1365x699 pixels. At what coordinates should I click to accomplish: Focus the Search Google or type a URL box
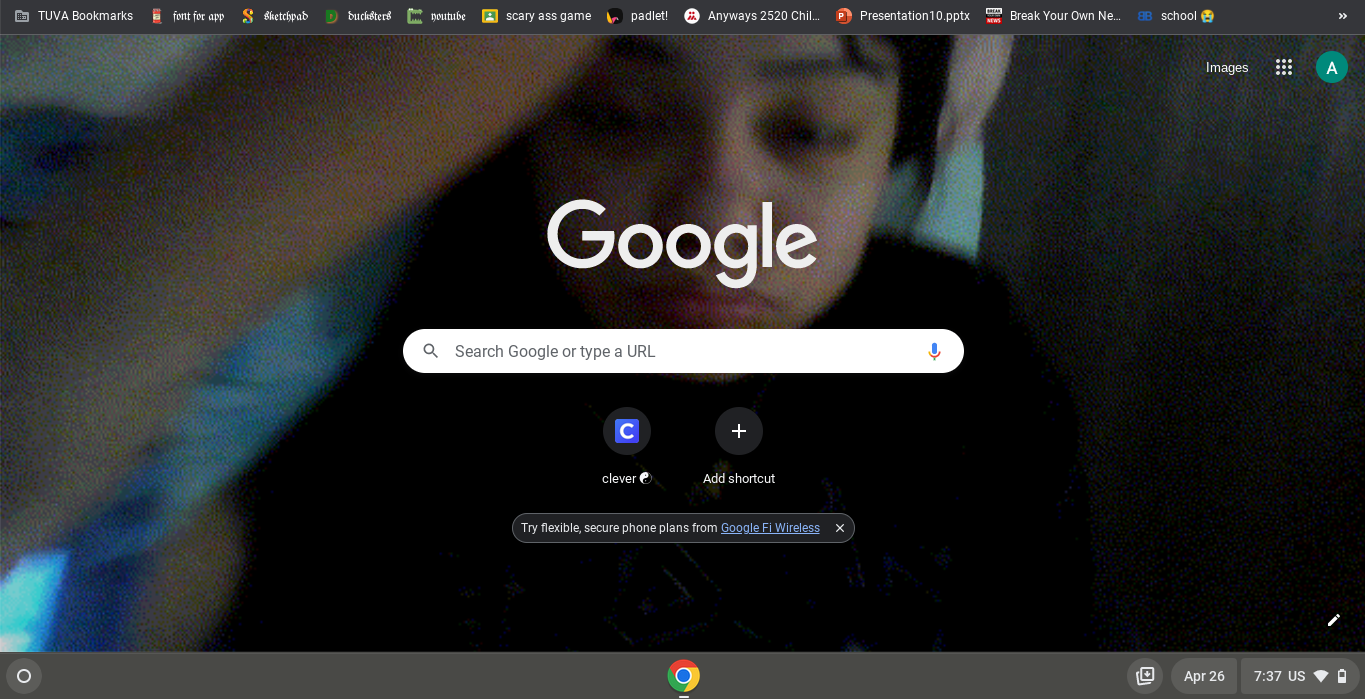click(683, 351)
